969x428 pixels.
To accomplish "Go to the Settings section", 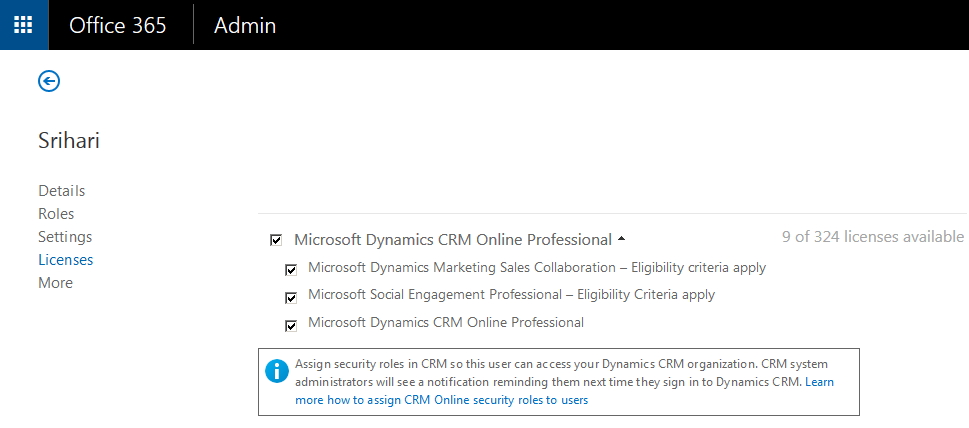I will click(x=65, y=237).
